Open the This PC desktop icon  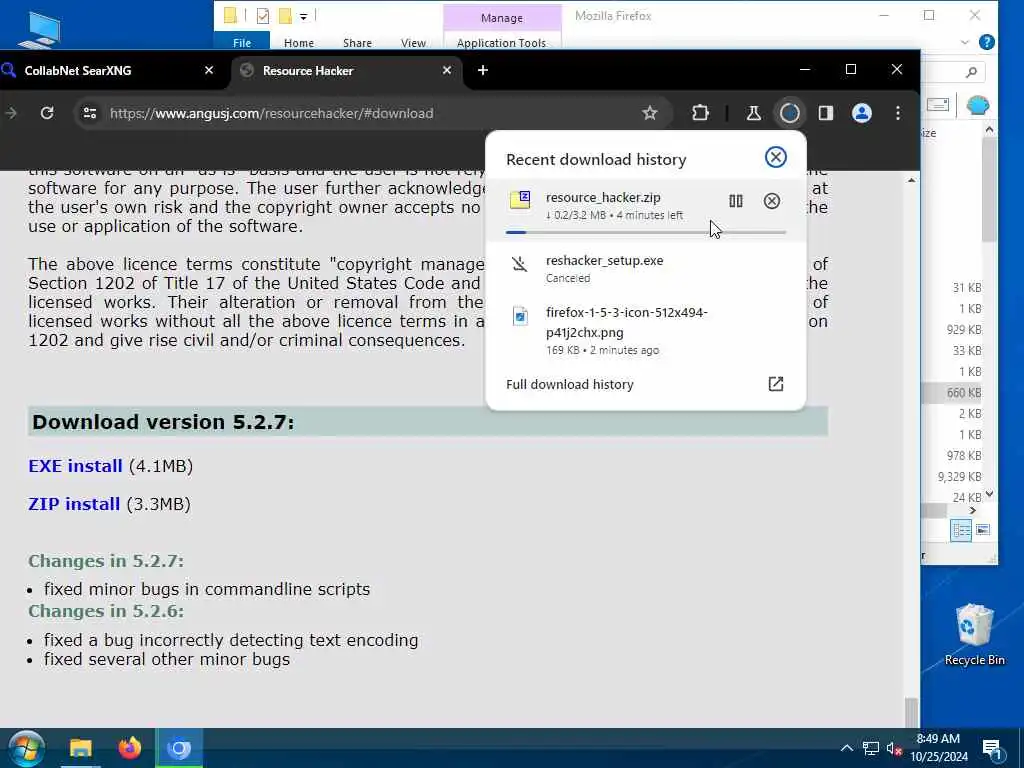coord(39,29)
